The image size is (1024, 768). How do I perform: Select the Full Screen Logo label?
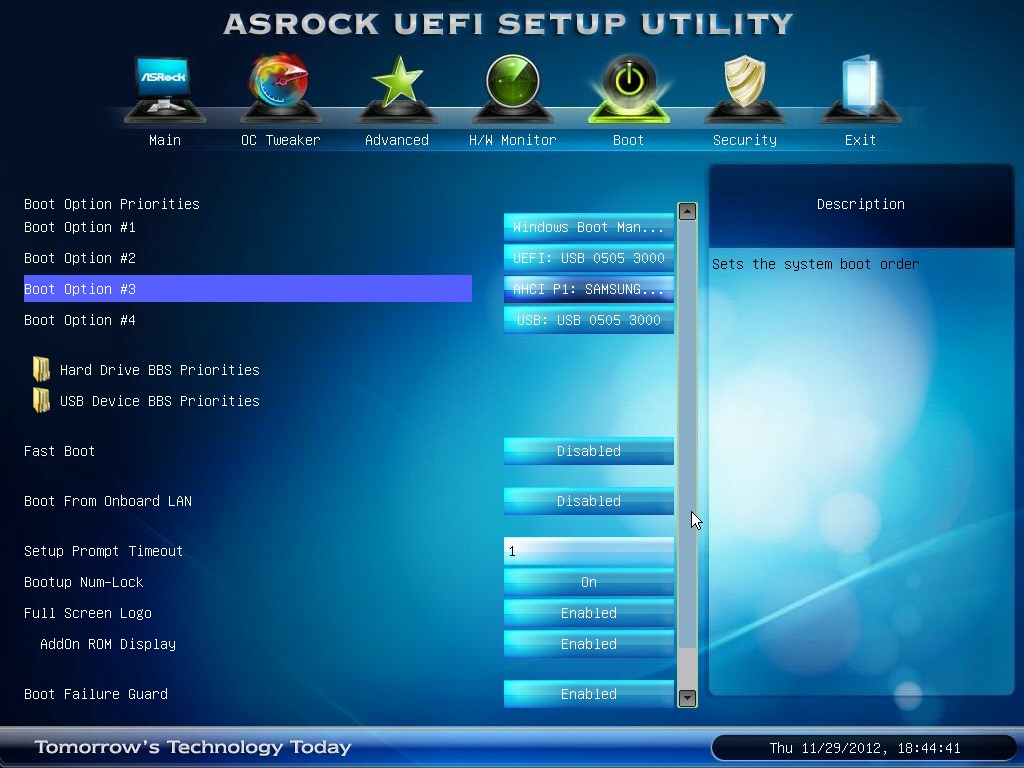(x=88, y=613)
